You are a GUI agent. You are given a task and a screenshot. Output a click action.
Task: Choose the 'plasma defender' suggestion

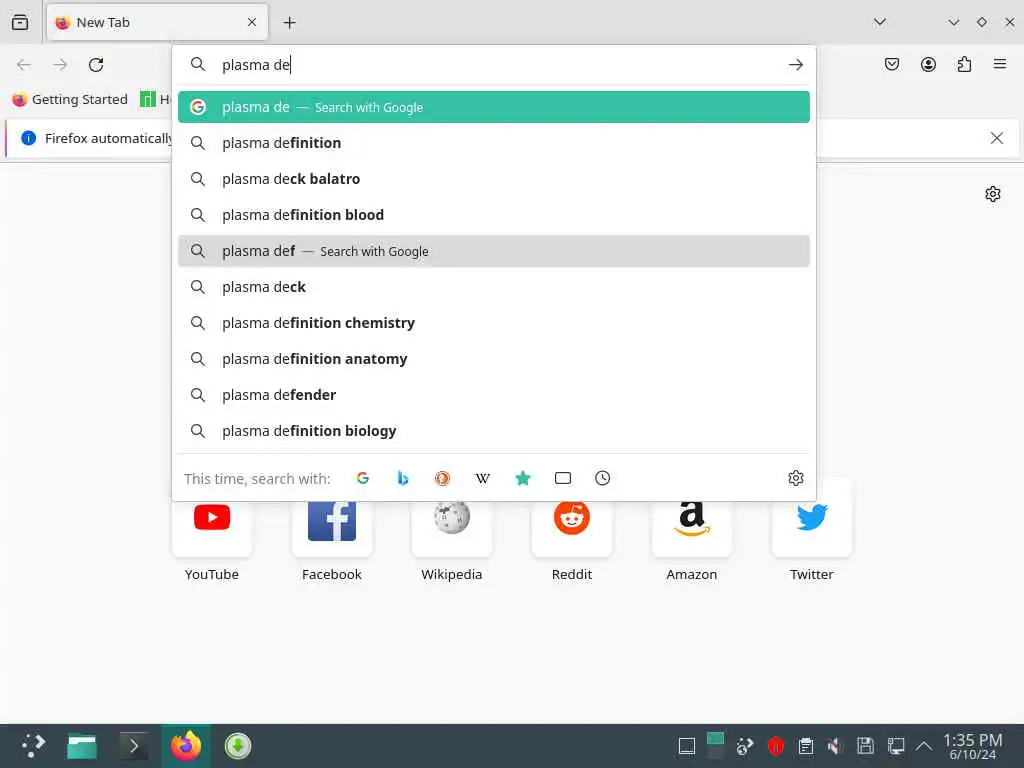pos(494,394)
